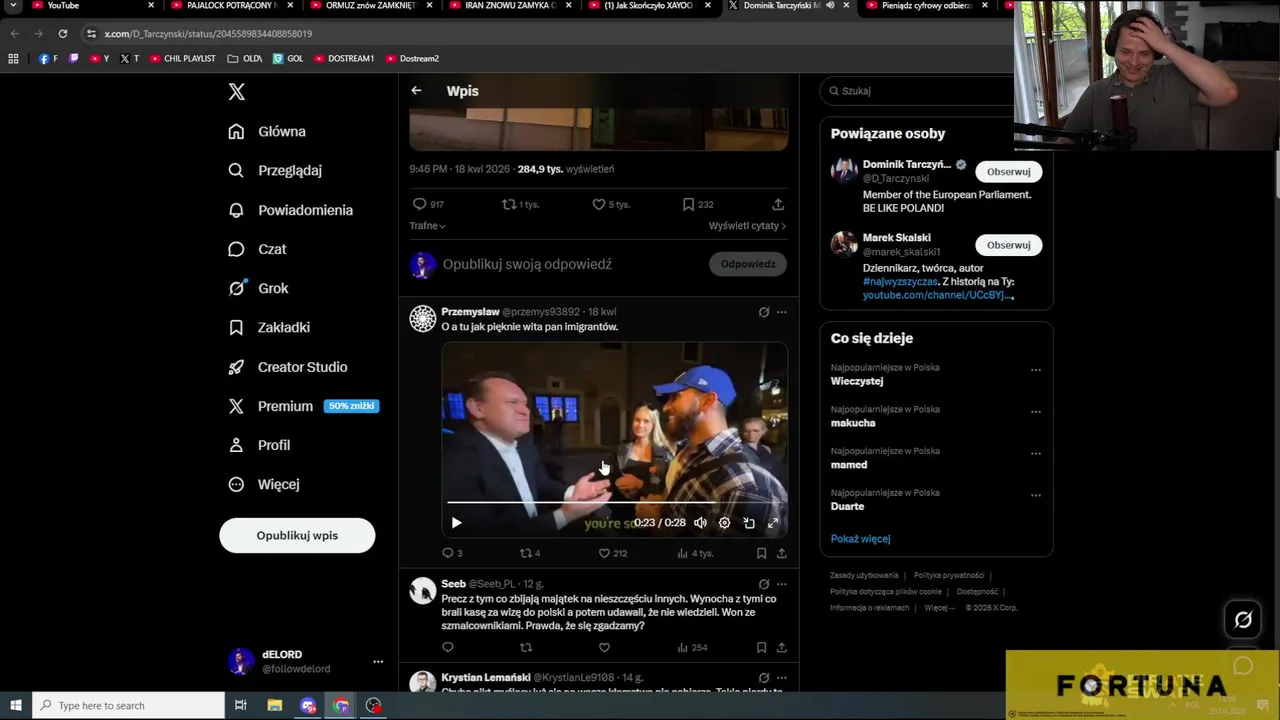Open Grok icon on Przemysław's reply

pos(764,312)
